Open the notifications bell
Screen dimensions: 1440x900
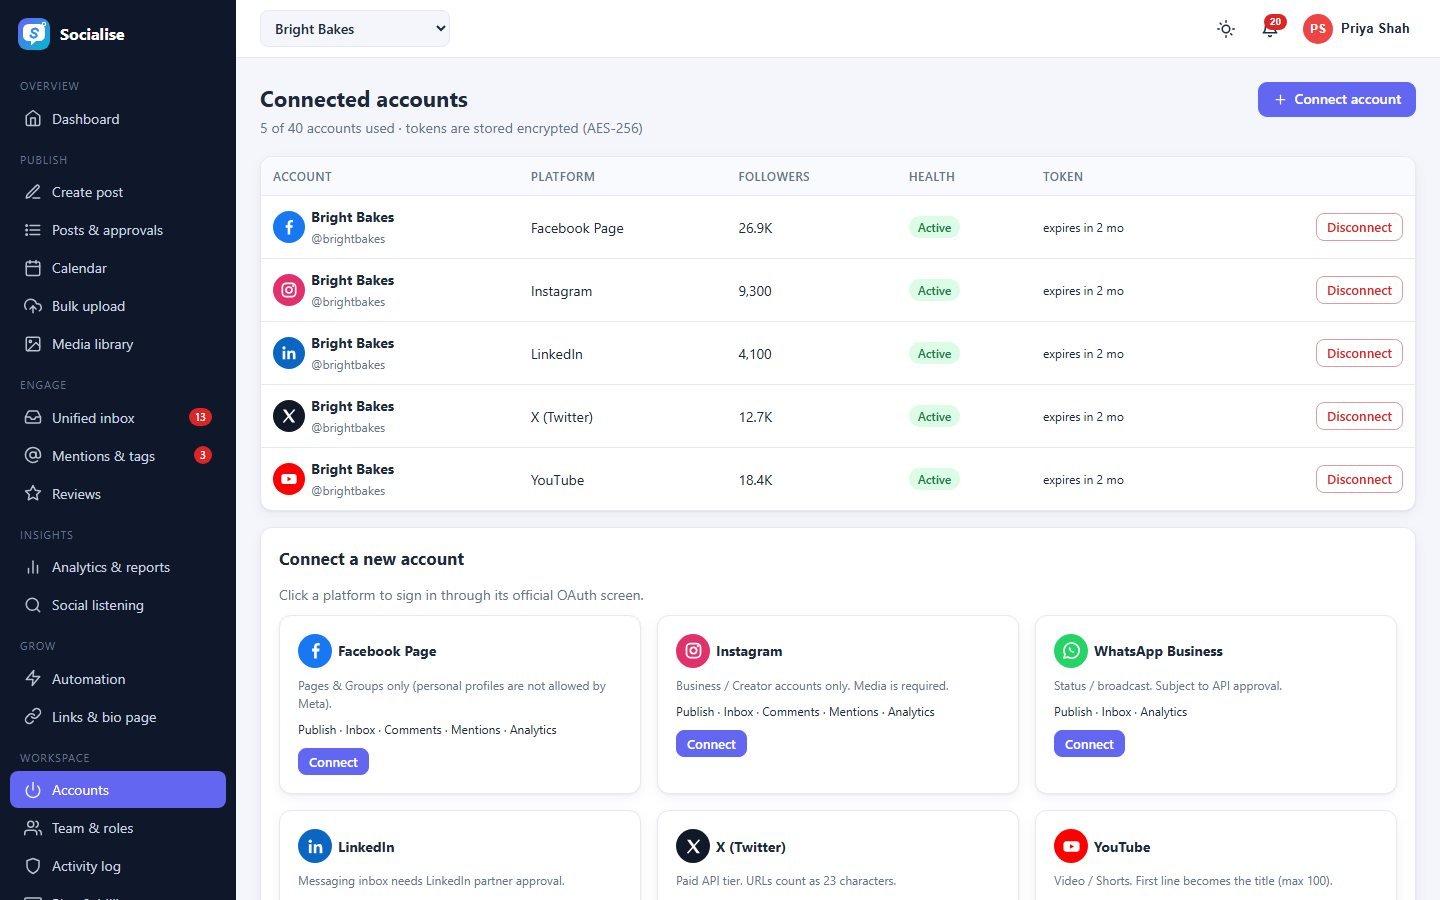1270,29
